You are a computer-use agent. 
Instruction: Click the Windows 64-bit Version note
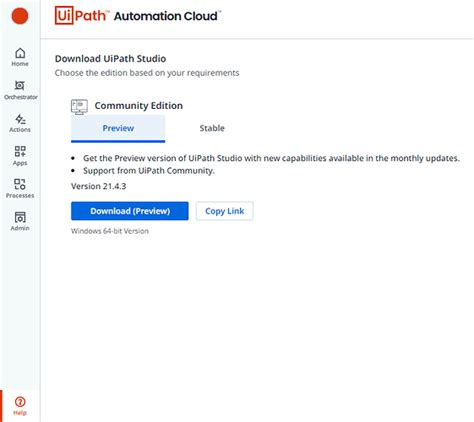pyautogui.click(x=110, y=231)
